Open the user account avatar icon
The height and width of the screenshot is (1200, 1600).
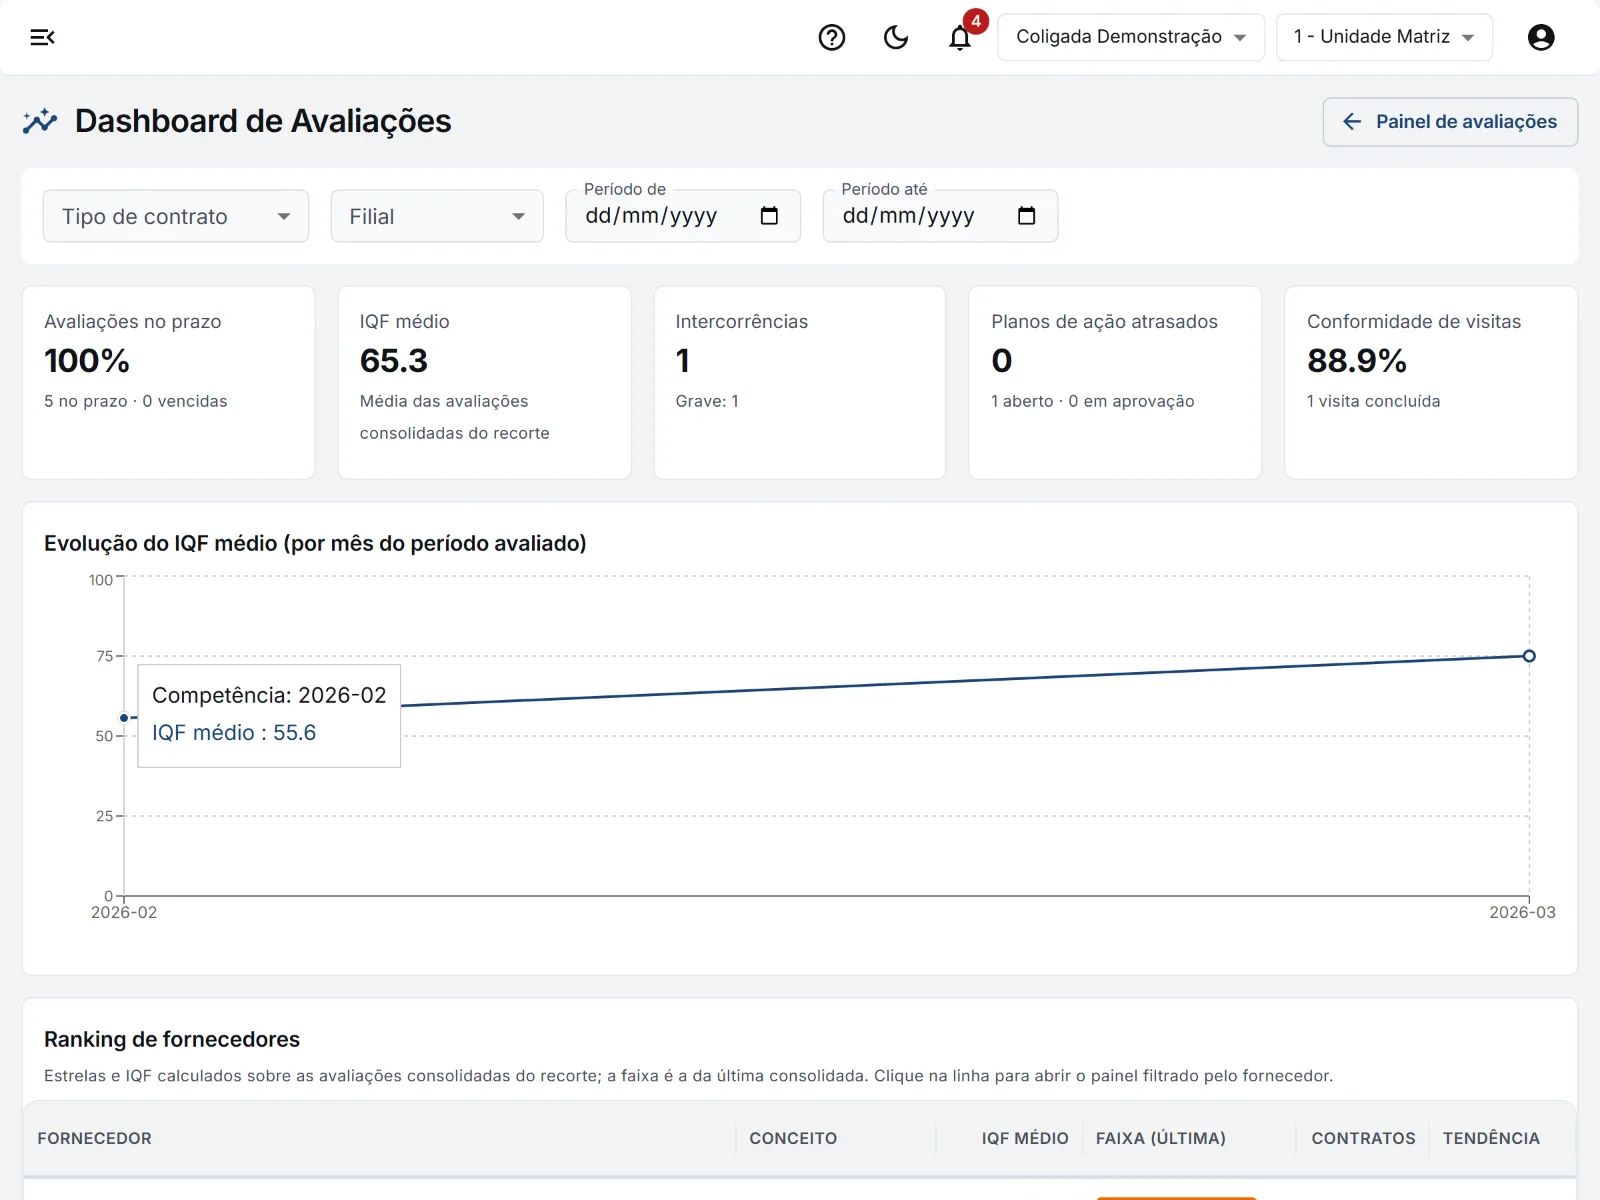tap(1541, 37)
